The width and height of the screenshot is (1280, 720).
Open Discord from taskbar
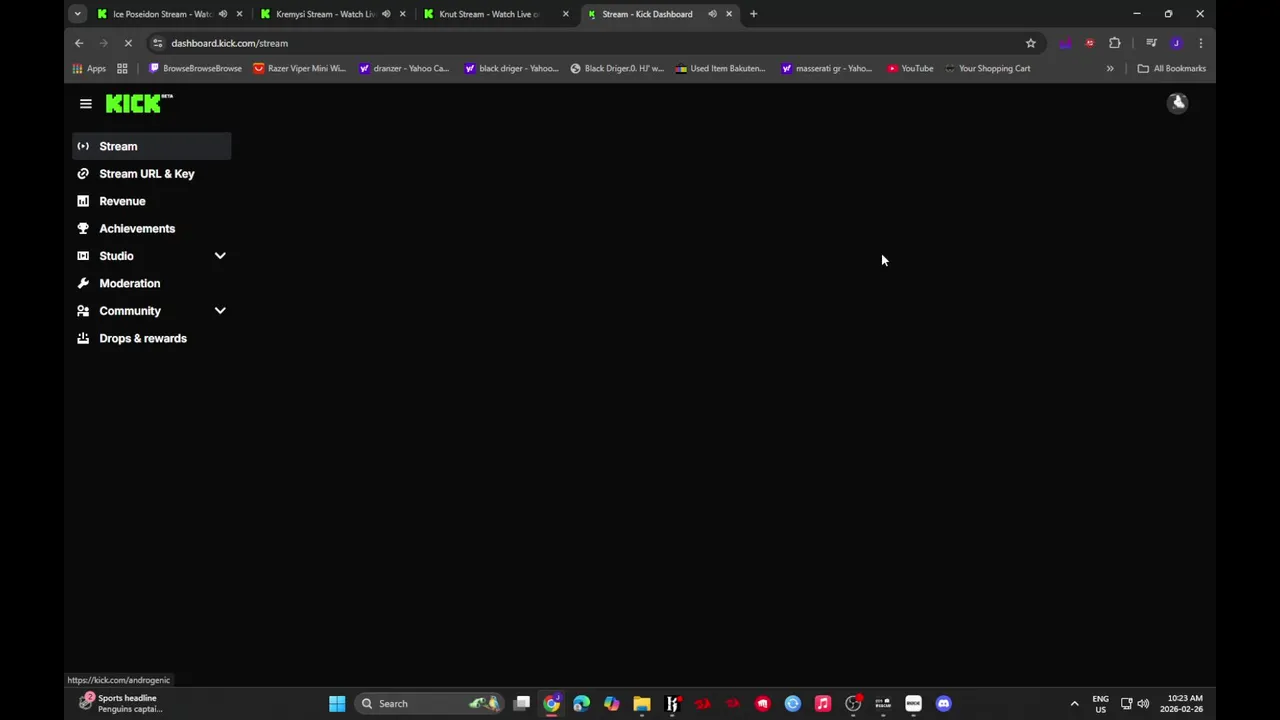943,703
